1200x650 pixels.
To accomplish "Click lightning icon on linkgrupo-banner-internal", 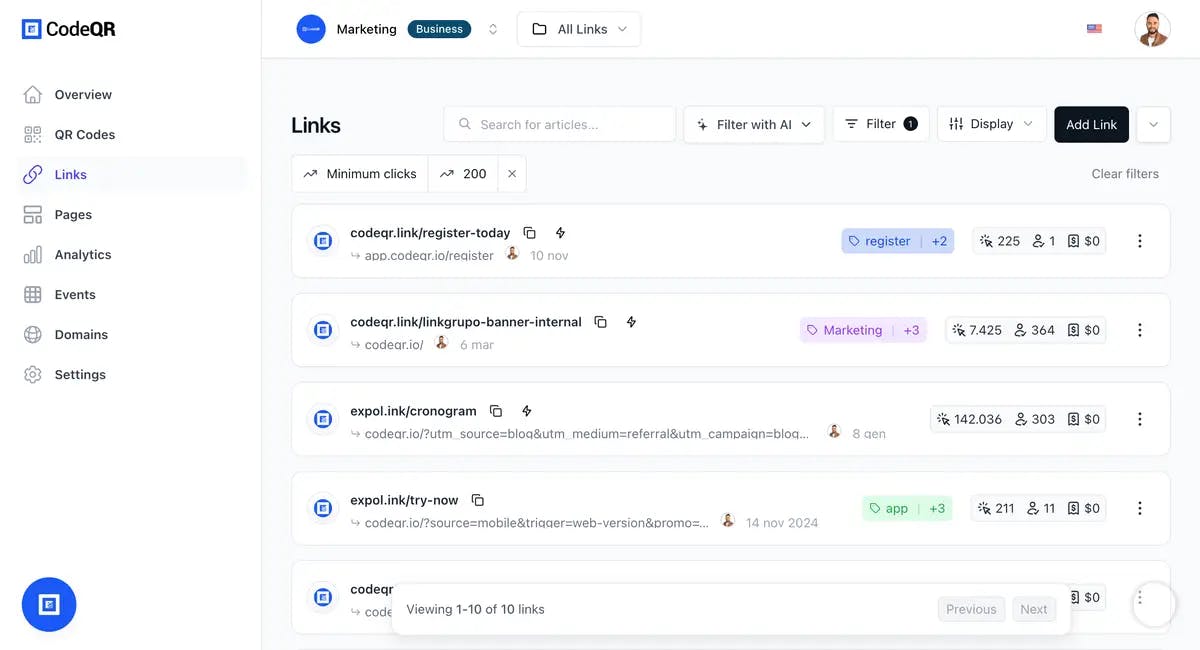I will 631,322.
